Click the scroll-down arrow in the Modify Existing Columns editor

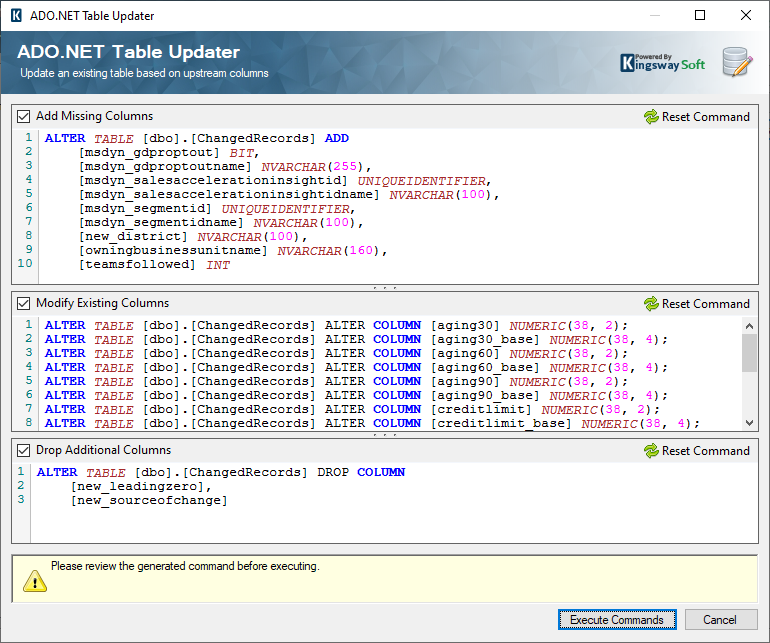749,422
